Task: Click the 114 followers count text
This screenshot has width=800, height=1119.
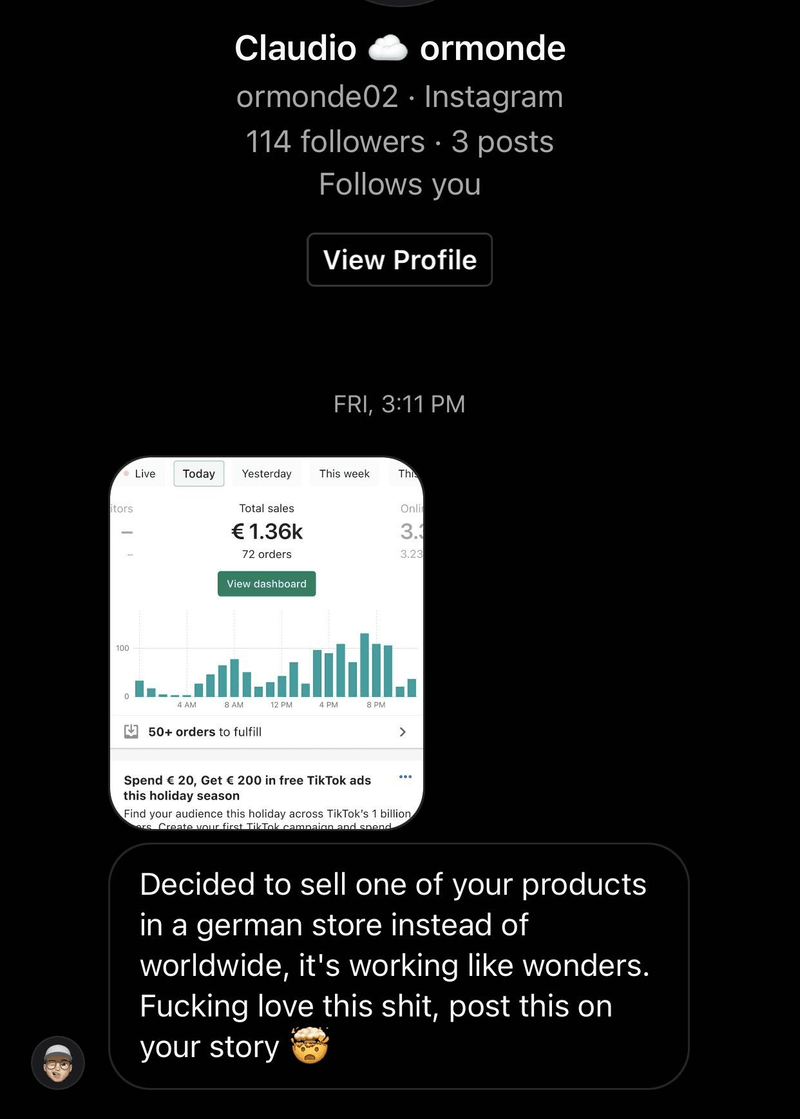Action: tap(334, 141)
